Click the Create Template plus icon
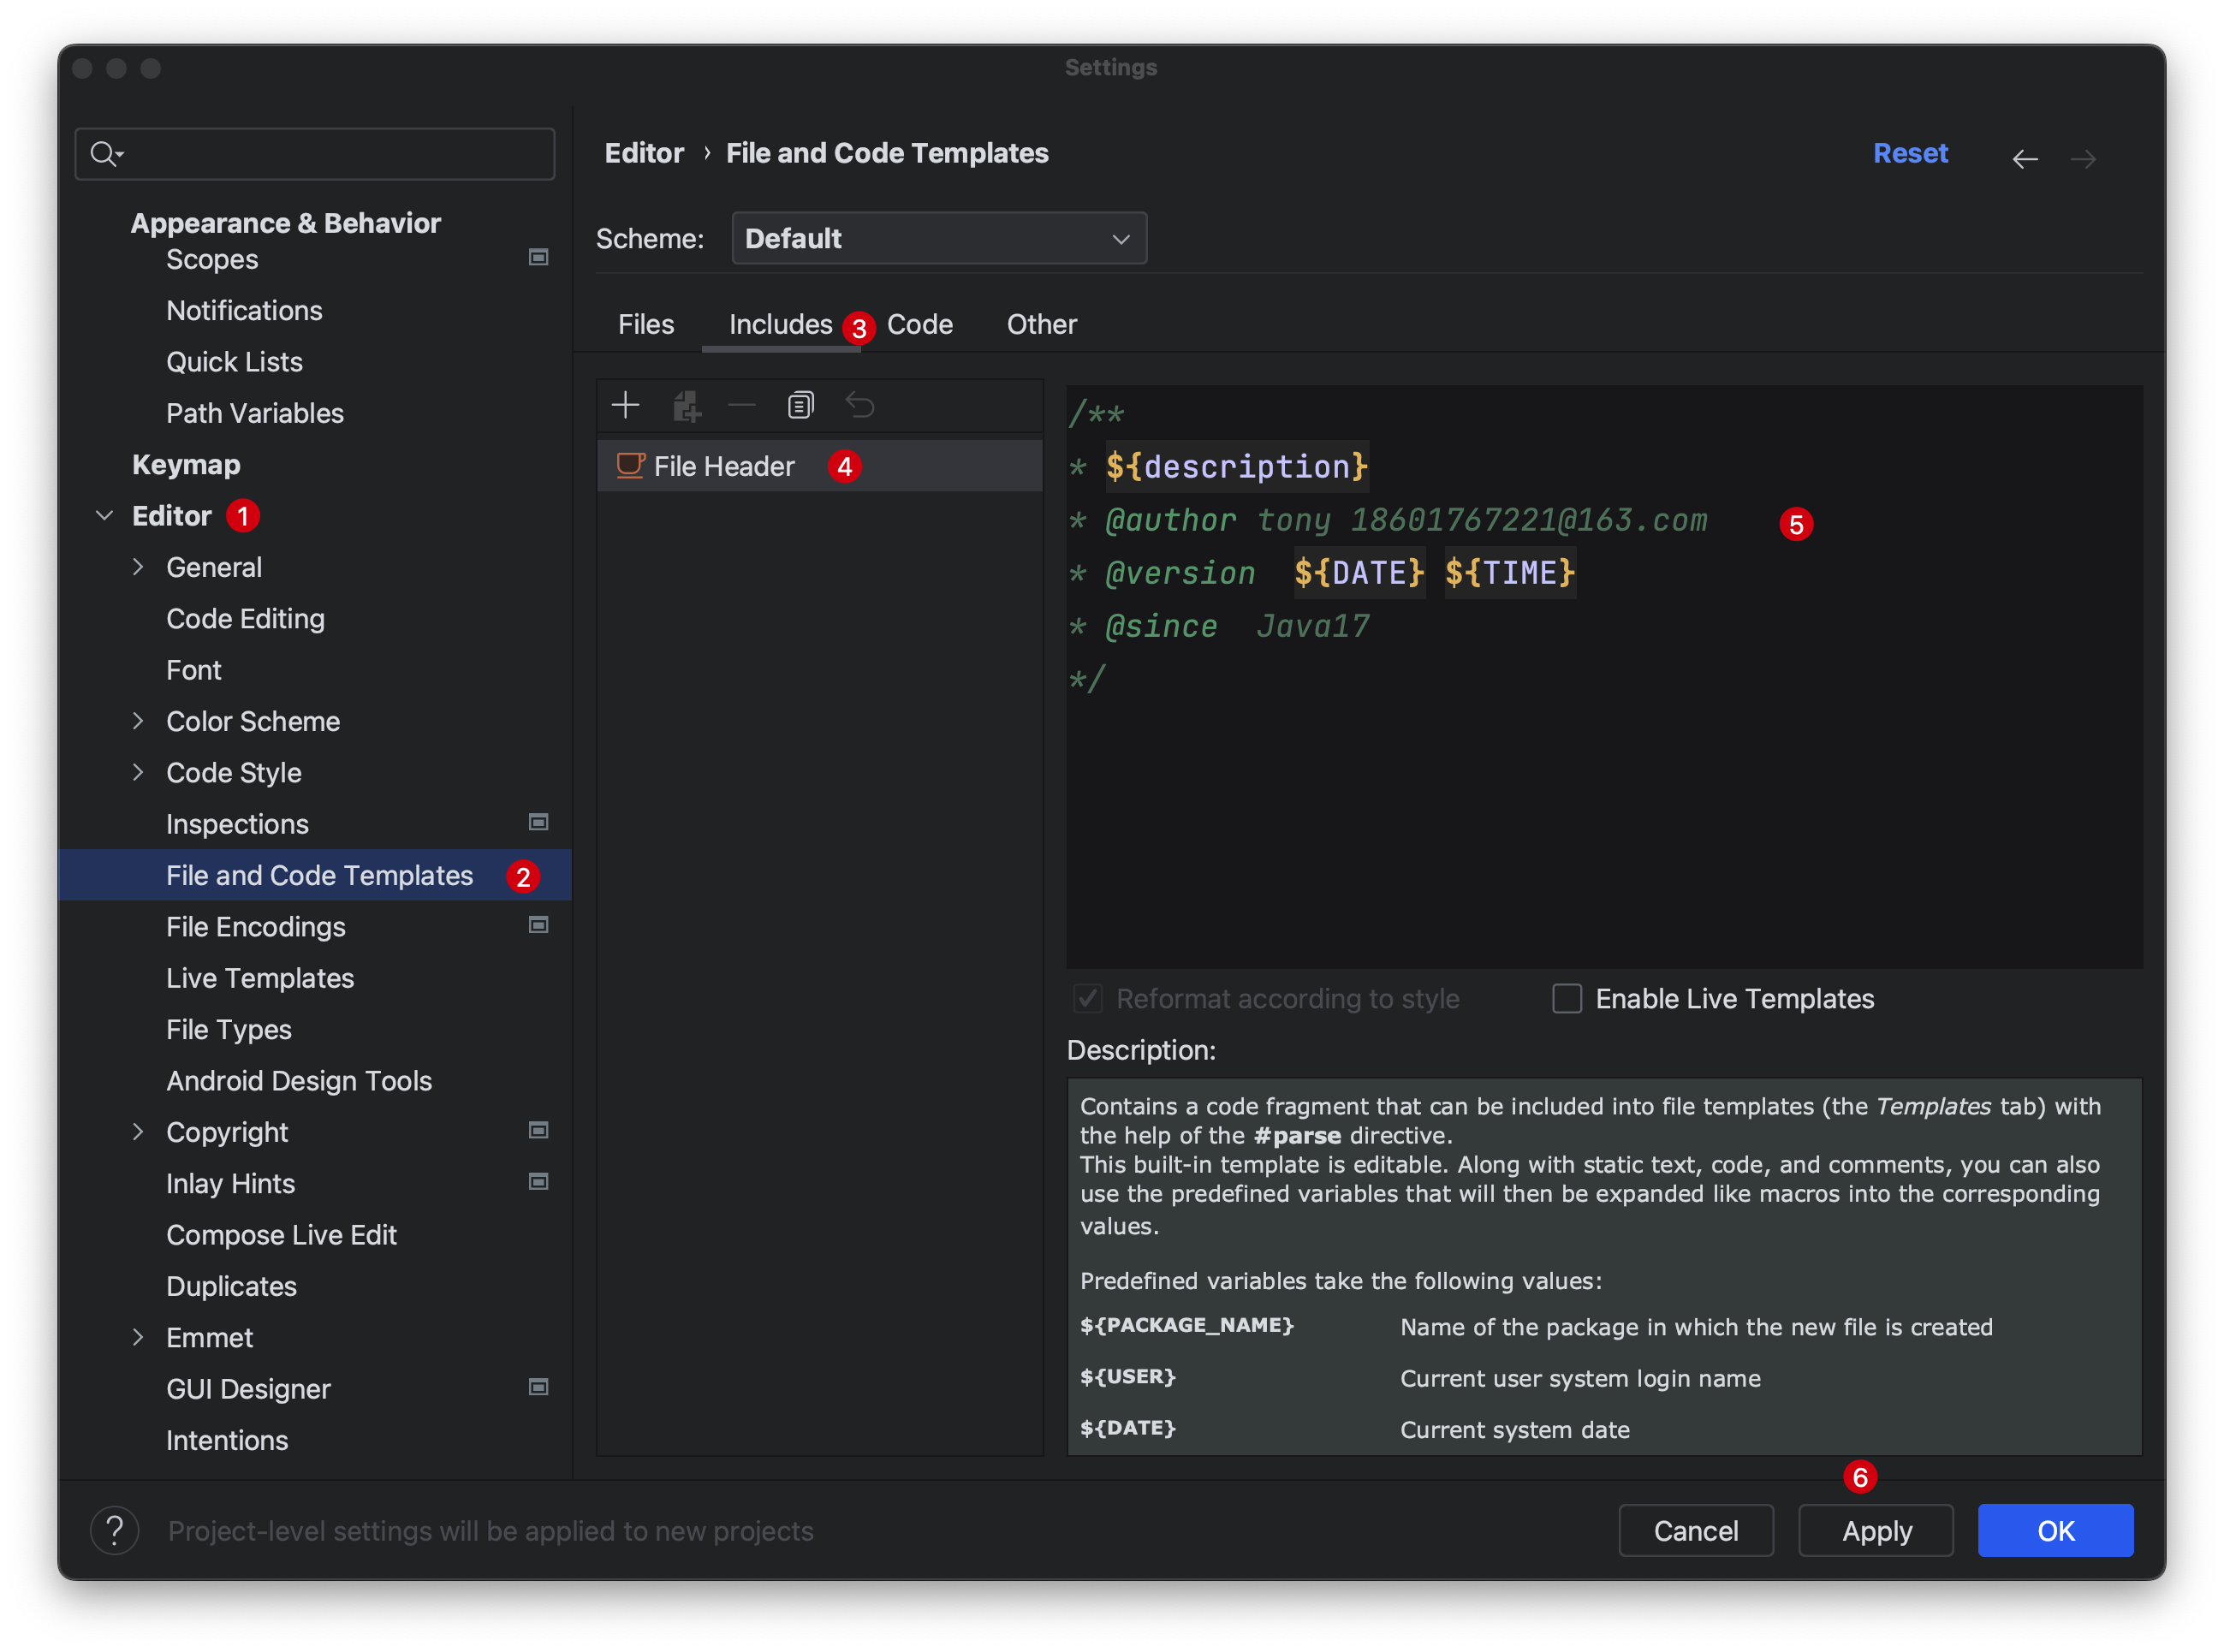Screen dimensions: 2224x1652 tap(626, 405)
